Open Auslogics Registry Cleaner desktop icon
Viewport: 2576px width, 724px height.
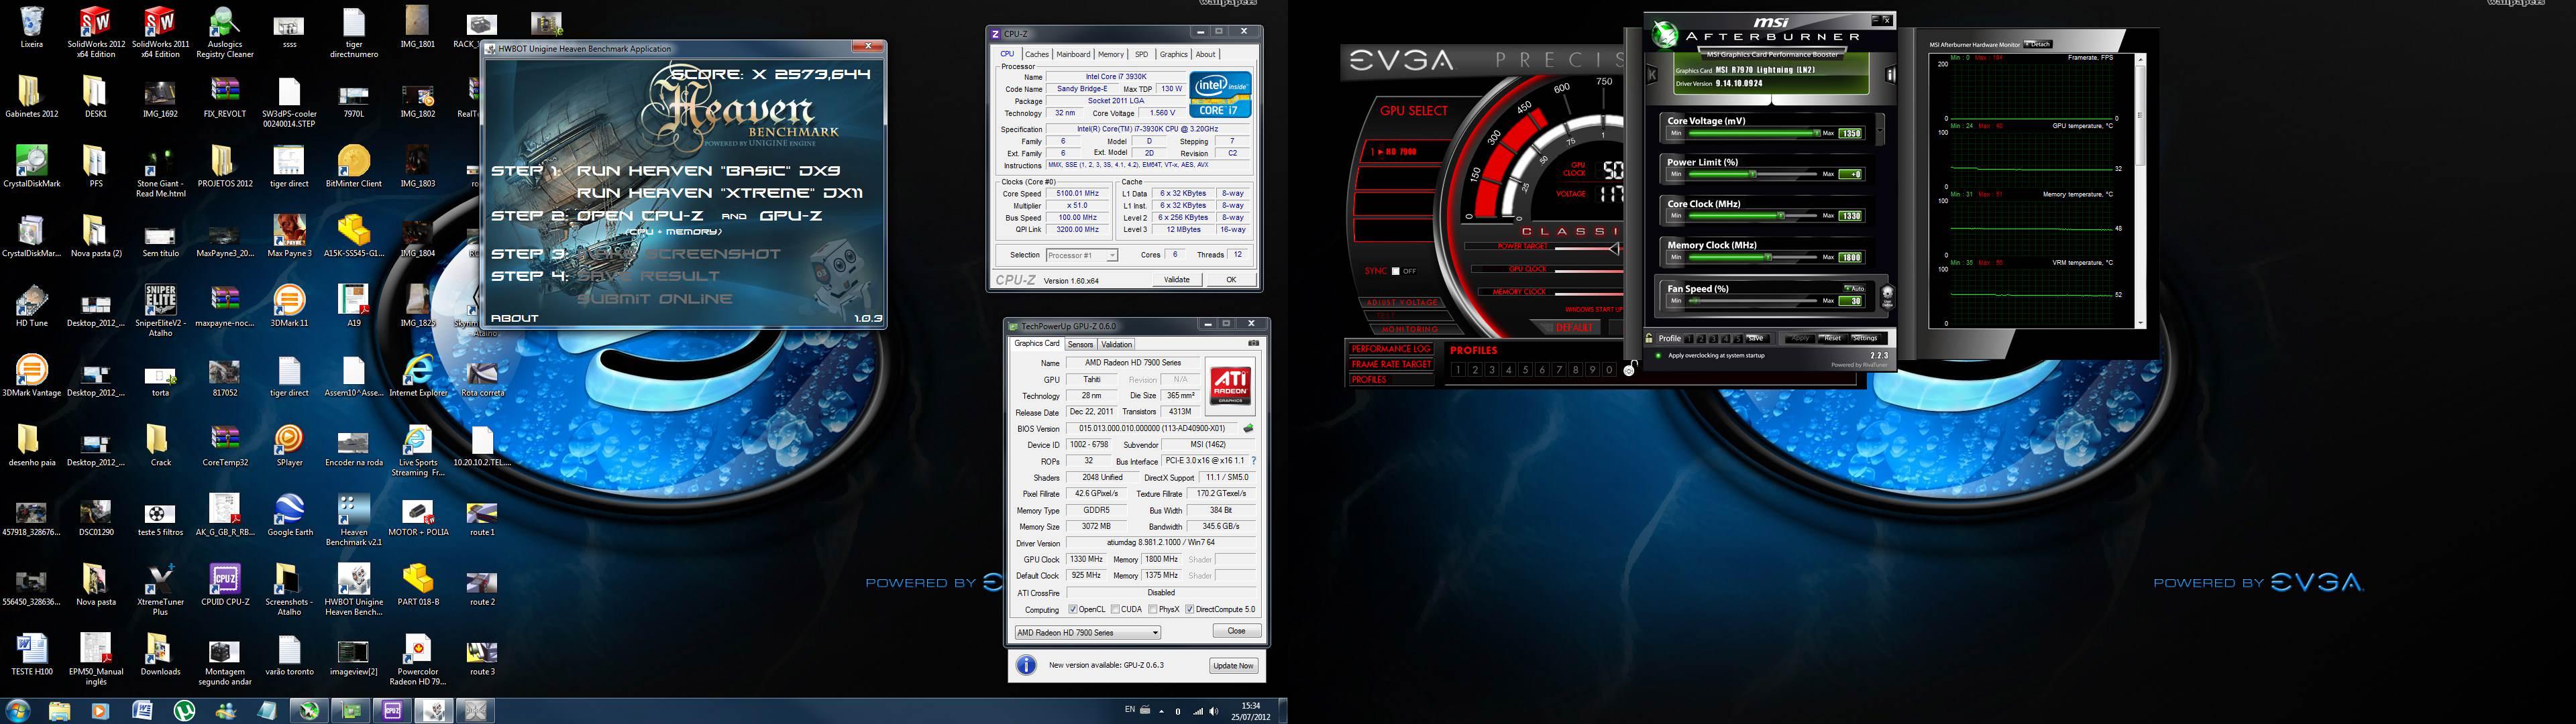click(x=225, y=32)
